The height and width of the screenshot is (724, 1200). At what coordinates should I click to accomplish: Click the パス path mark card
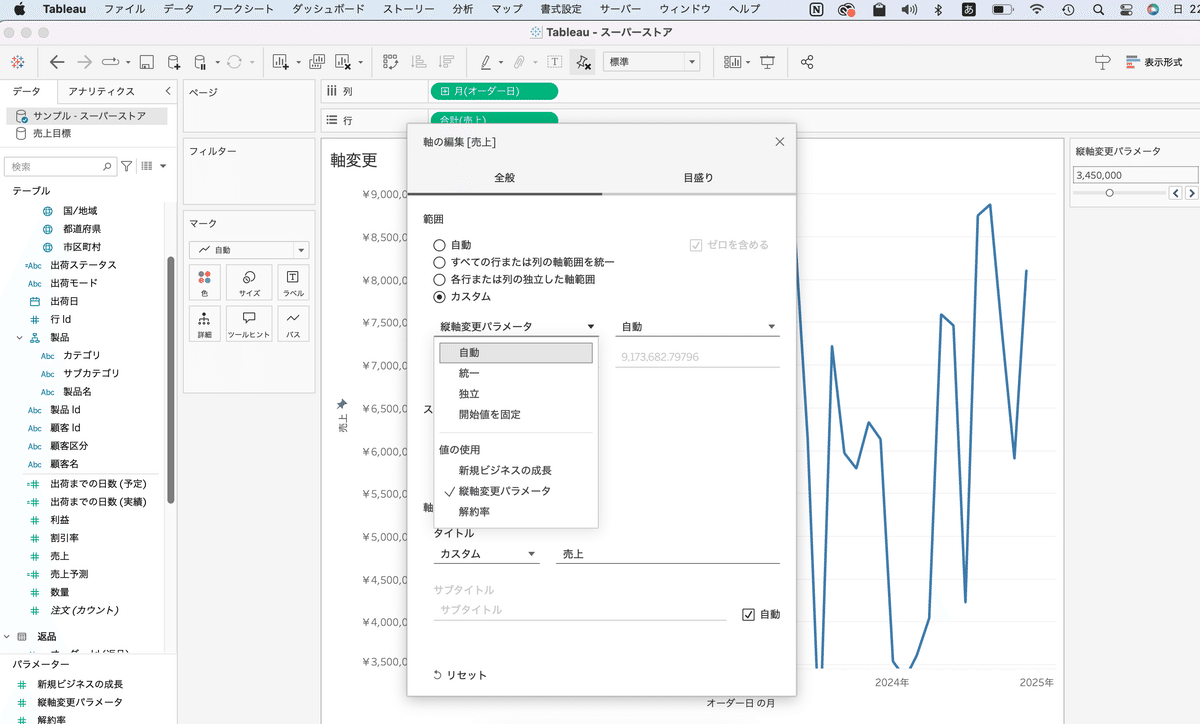click(293, 324)
